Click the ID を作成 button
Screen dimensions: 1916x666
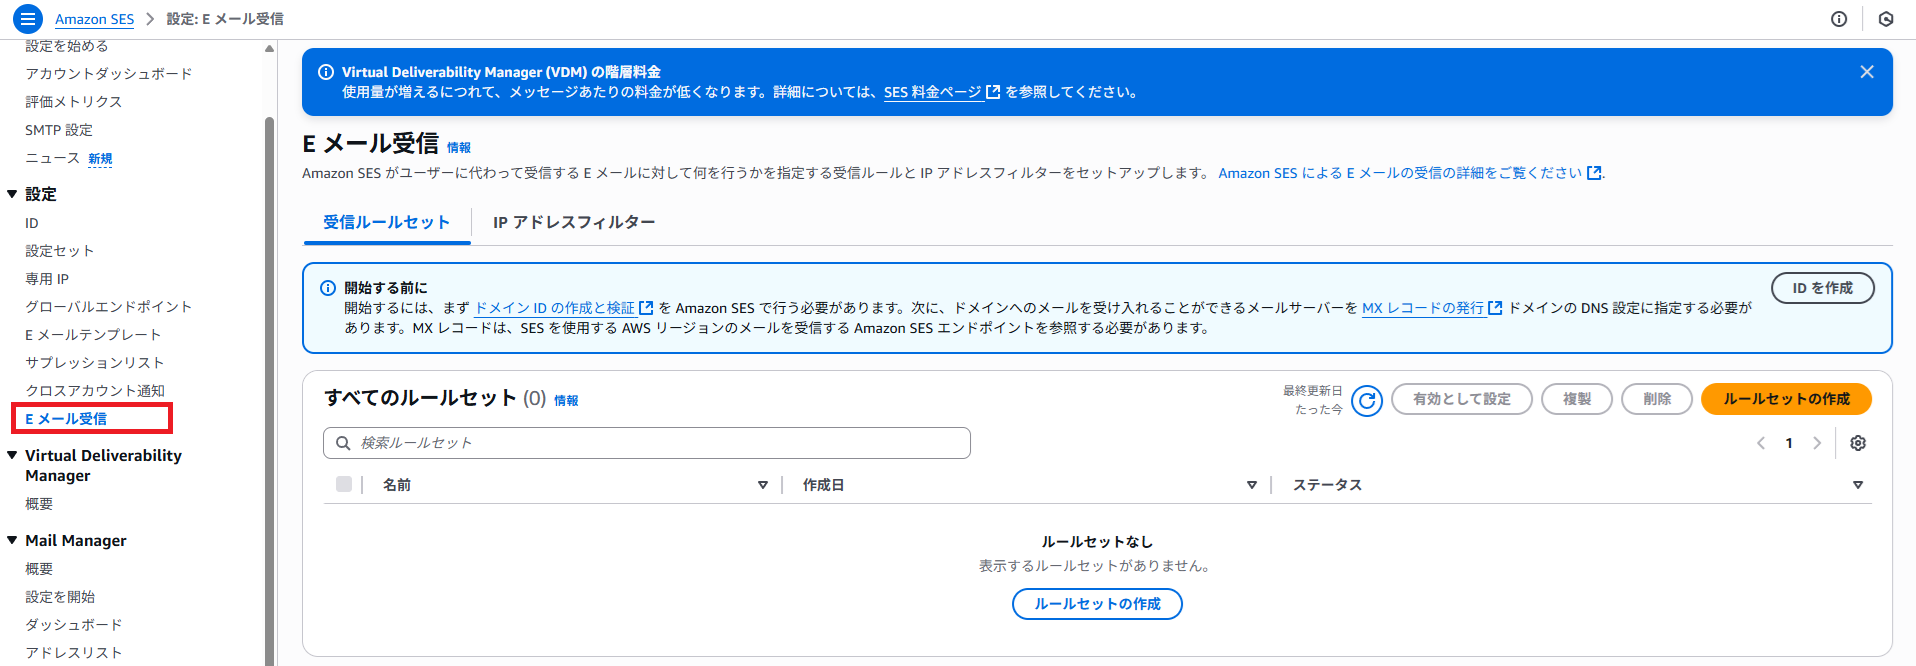[x=1822, y=288]
